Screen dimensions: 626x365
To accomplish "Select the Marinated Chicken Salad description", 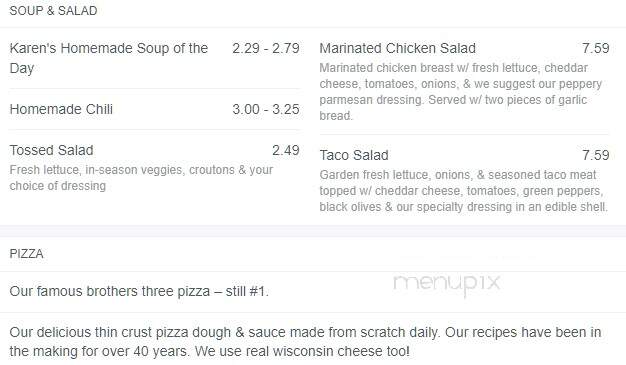I will point(461,92).
